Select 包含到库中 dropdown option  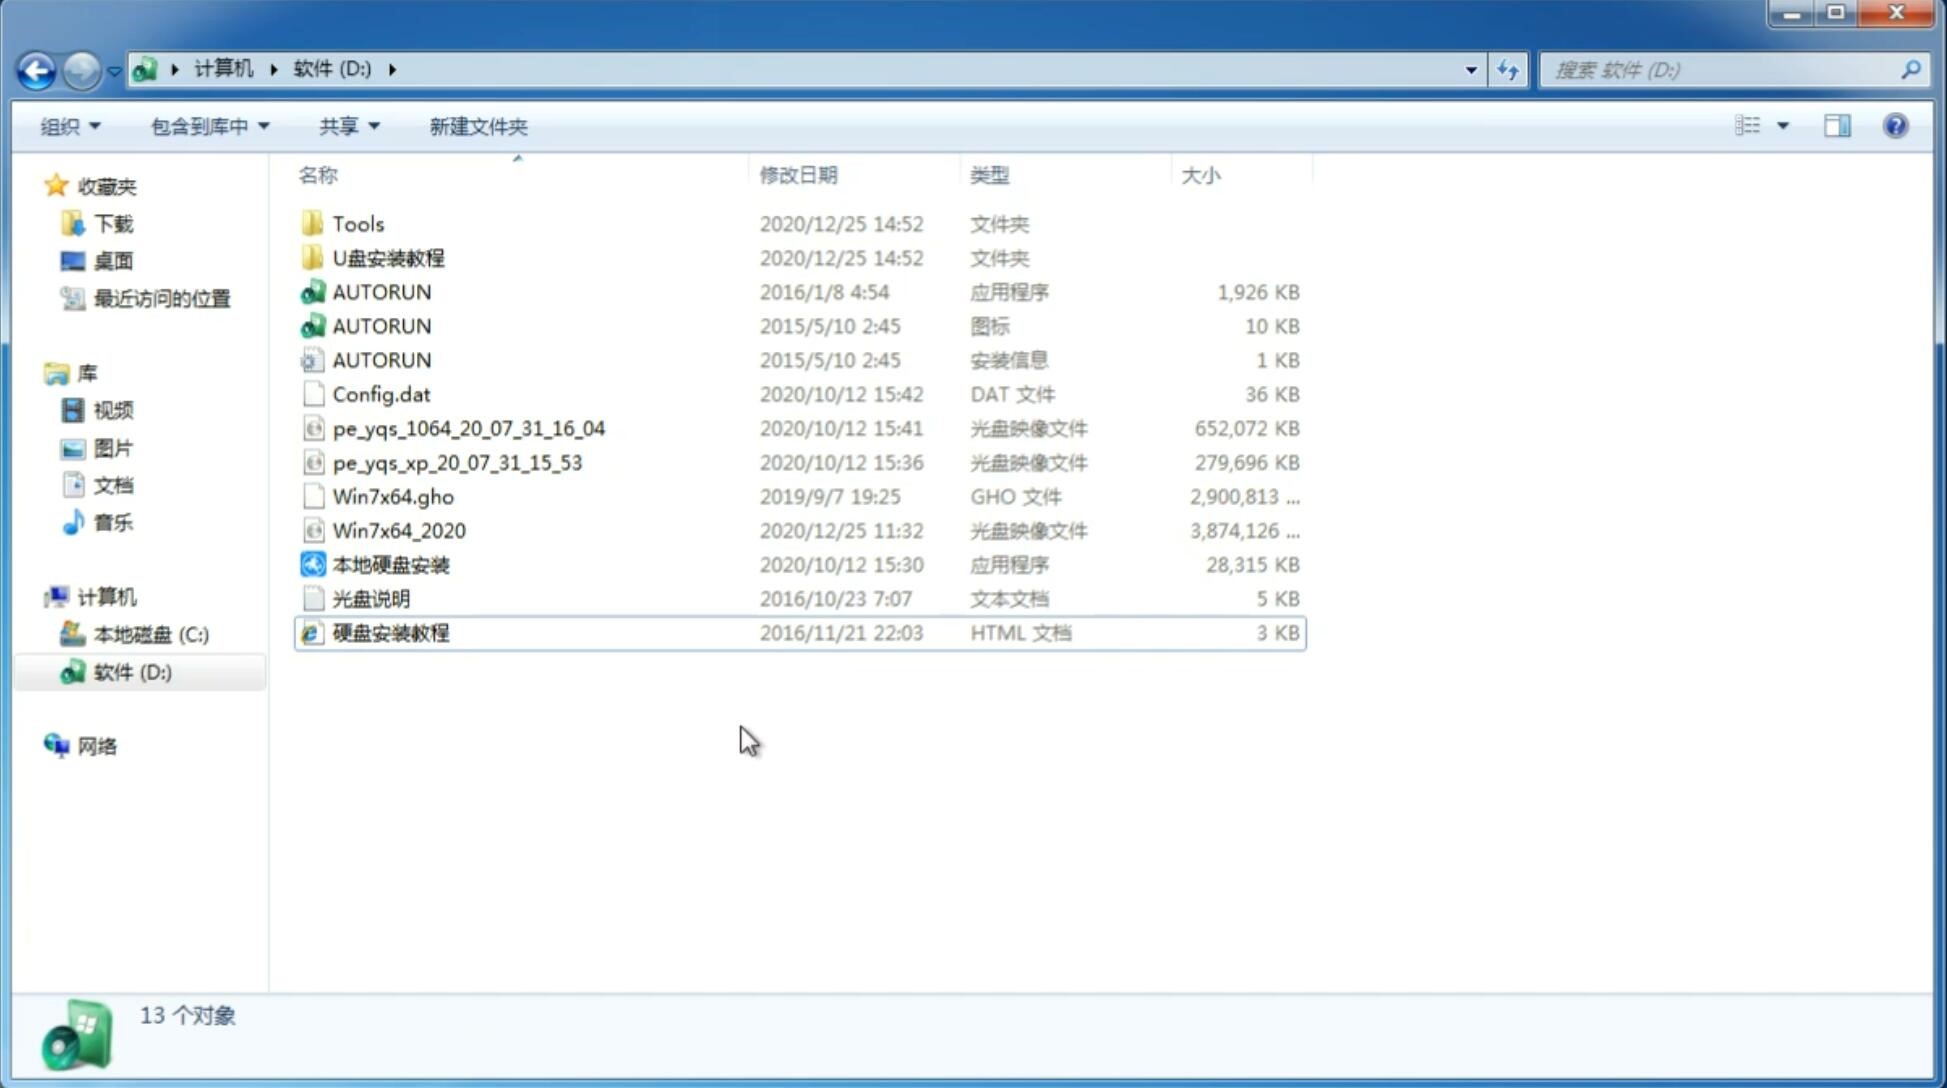[207, 124]
